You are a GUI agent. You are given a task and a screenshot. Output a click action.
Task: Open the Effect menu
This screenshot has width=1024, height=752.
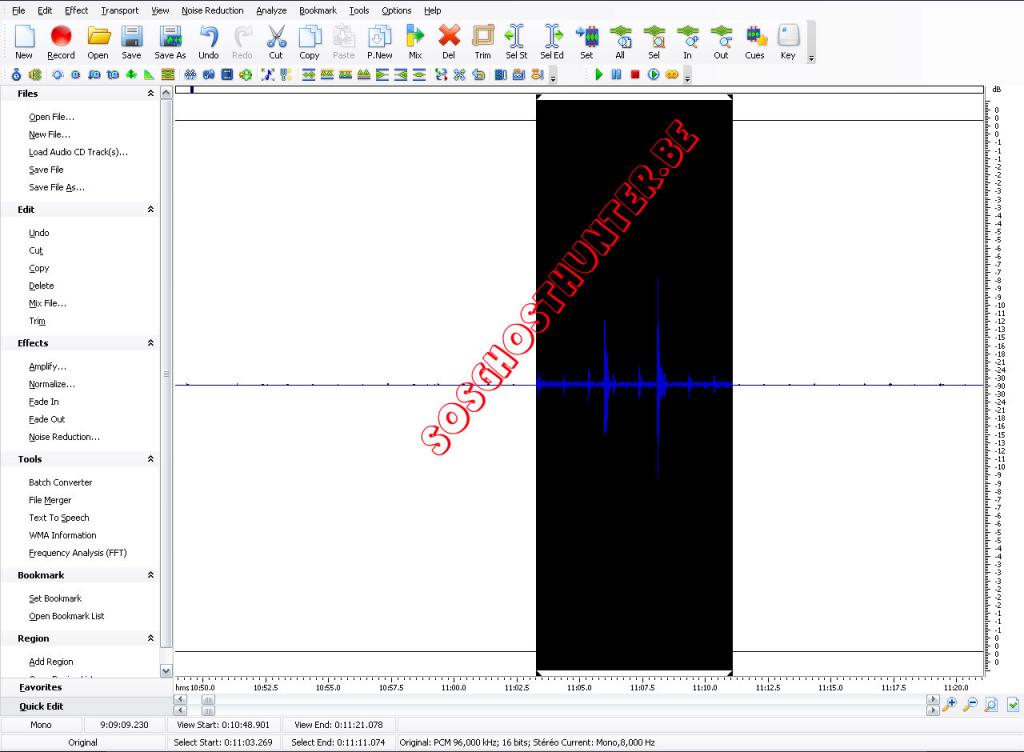(76, 10)
